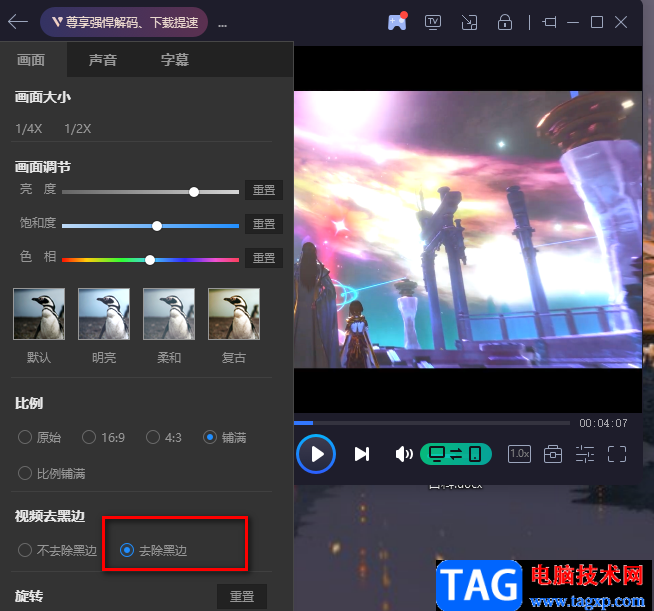Pin the player window on top
This screenshot has height=611, width=654.
[x=550, y=22]
